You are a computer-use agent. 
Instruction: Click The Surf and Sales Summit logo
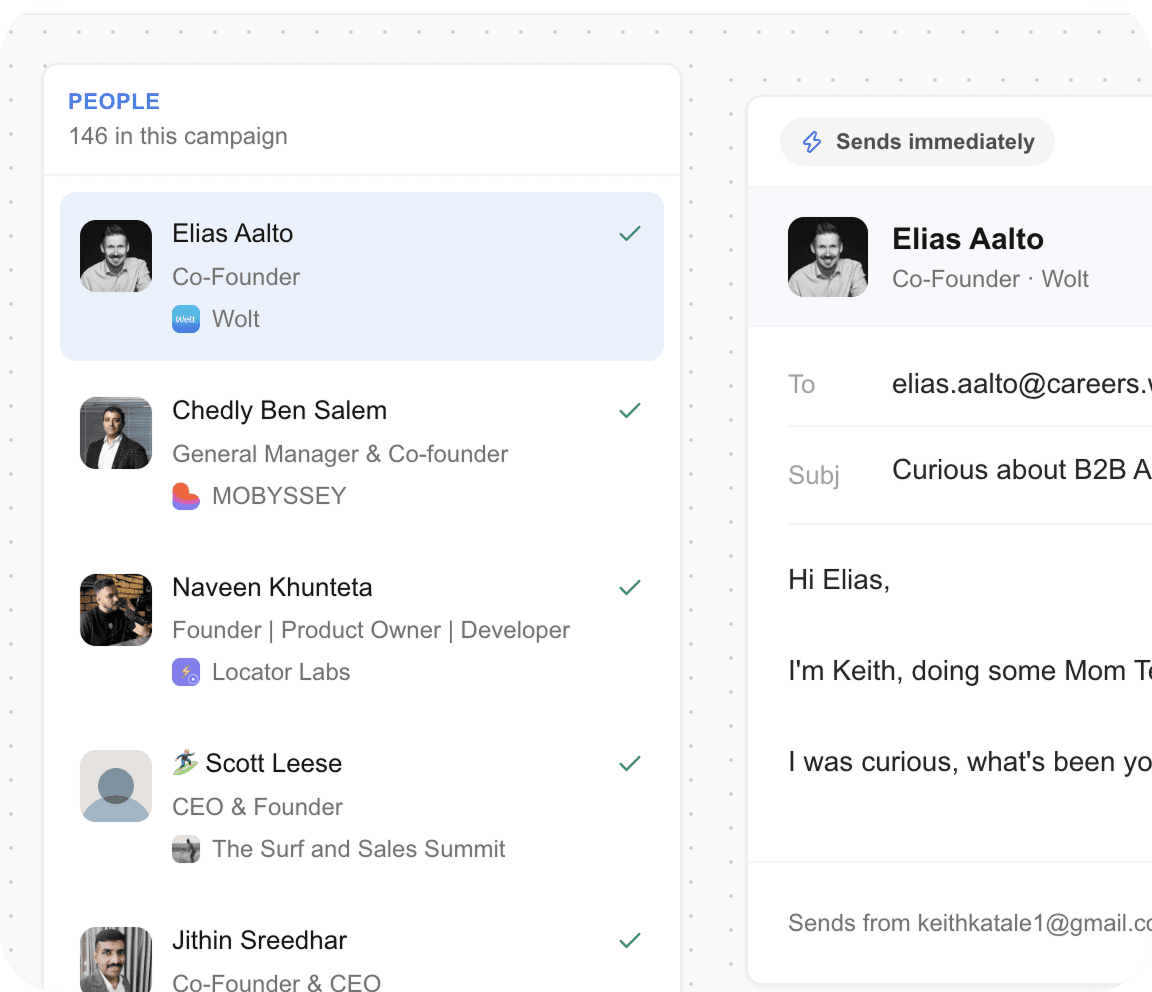[x=186, y=849]
